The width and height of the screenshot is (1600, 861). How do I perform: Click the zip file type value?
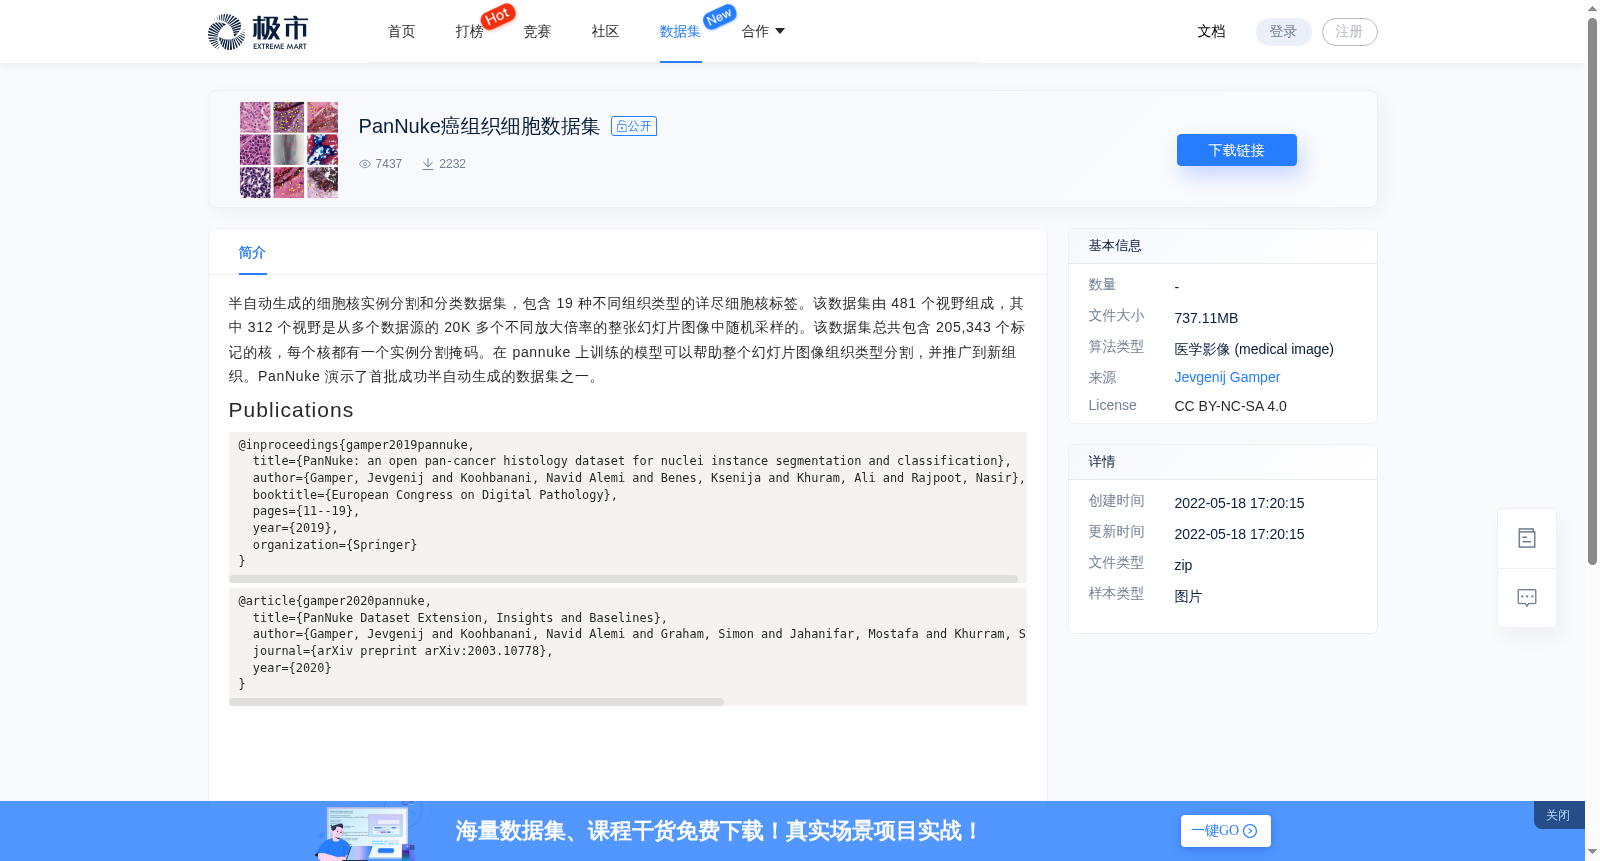tap(1183, 565)
